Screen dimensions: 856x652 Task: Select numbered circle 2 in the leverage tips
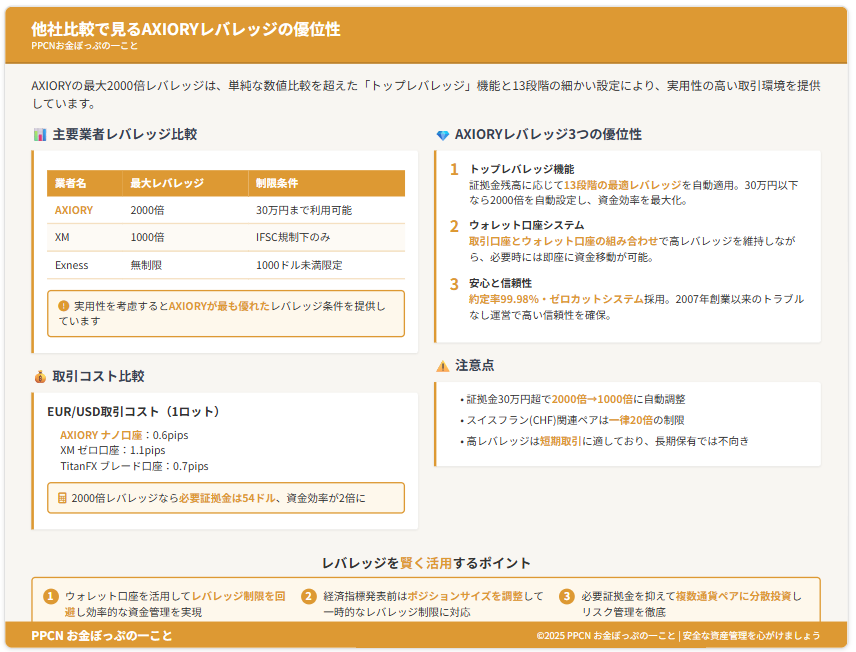pyautogui.click(x=309, y=596)
